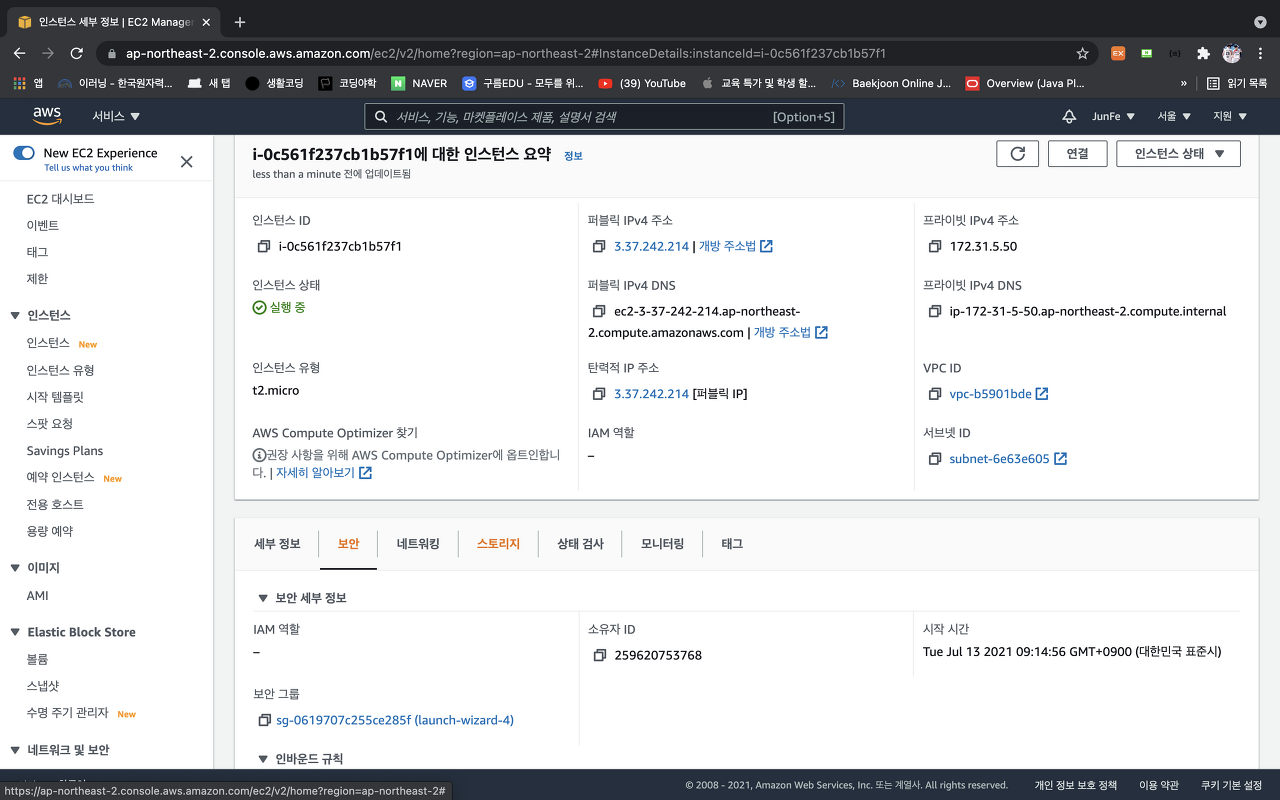
Task: Switch to the 상태 검사 tab
Action: (x=580, y=544)
